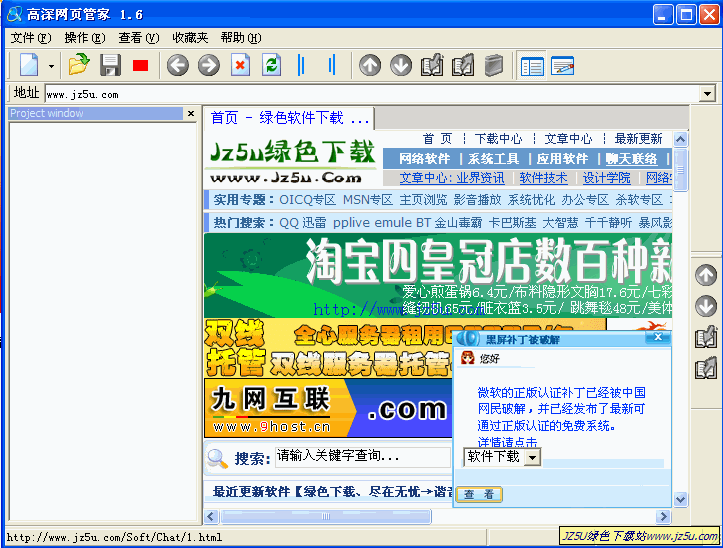Click the 业界资讯 link
Screen dimensions: 723x548
click(480, 178)
